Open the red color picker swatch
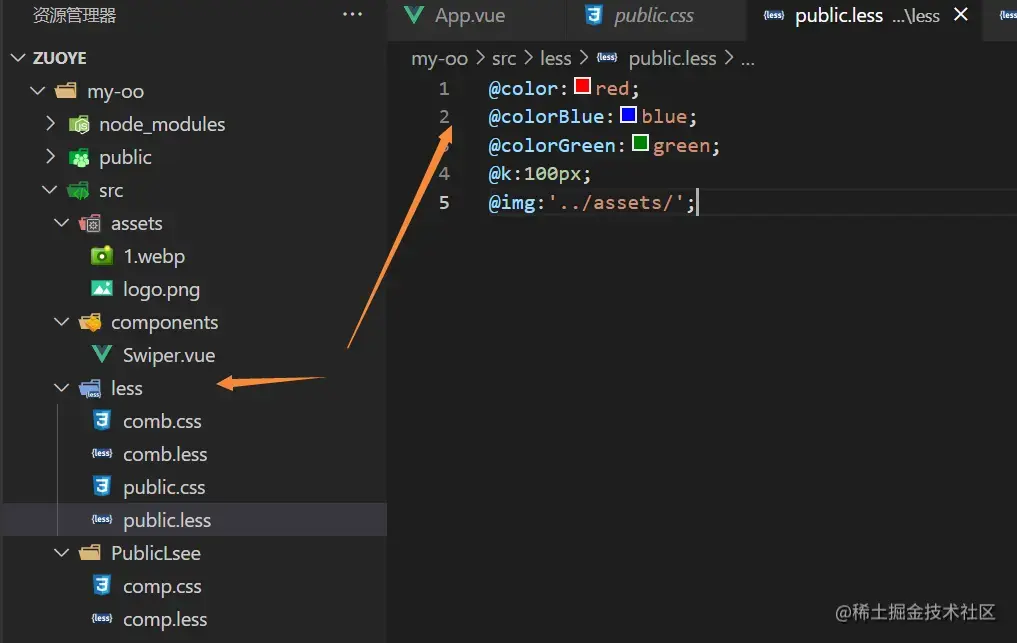Viewport: 1017px width, 643px height. click(582, 86)
